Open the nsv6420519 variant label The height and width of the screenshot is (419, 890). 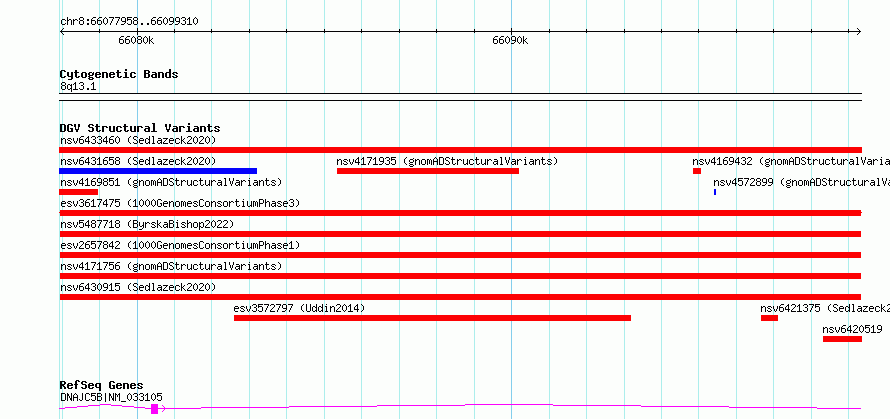coord(853,329)
